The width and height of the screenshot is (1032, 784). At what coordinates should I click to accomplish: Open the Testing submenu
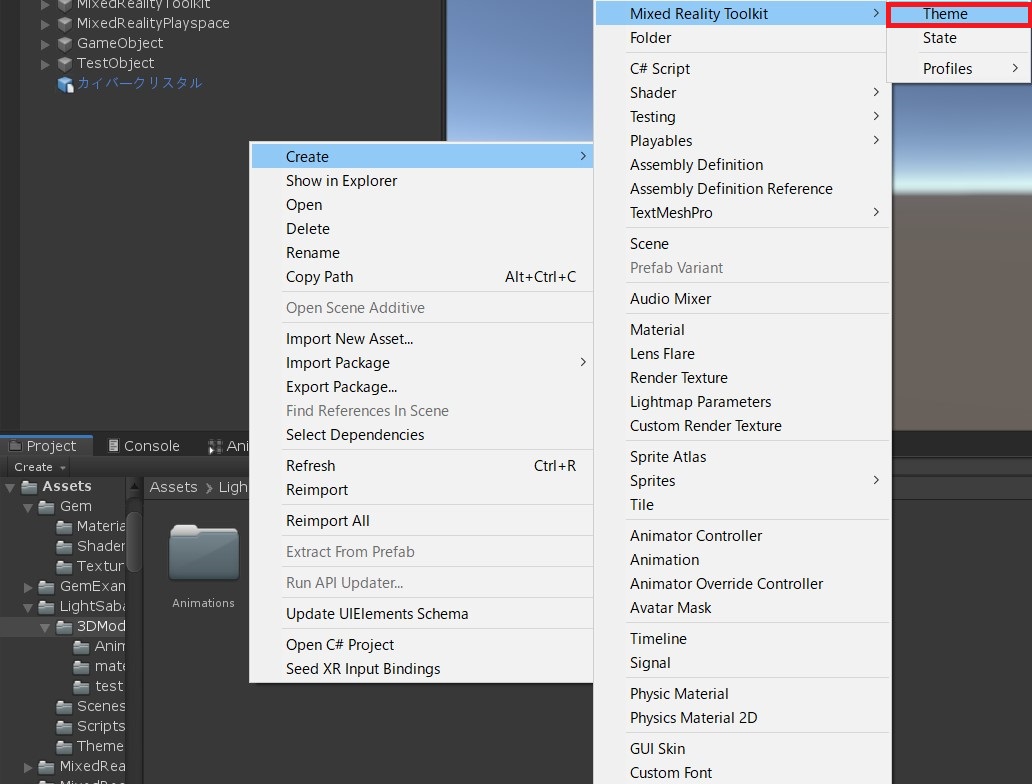click(741, 117)
